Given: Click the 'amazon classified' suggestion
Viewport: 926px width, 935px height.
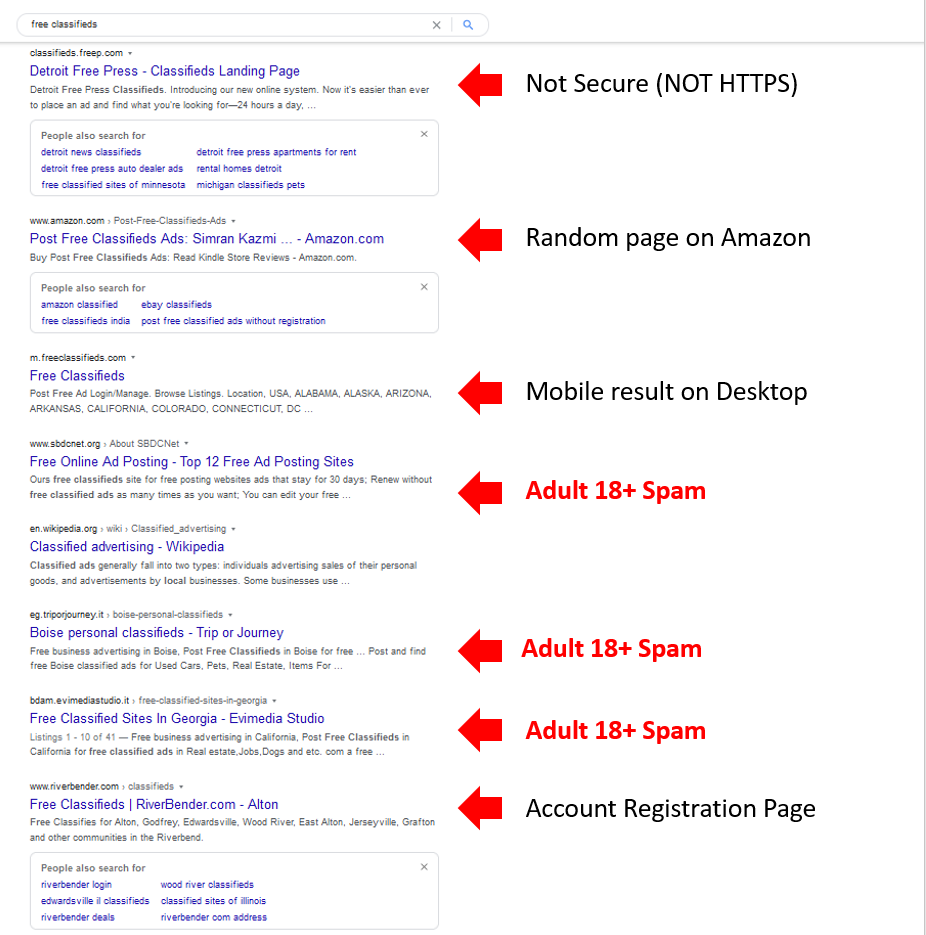Looking at the screenshot, I should tap(79, 305).
